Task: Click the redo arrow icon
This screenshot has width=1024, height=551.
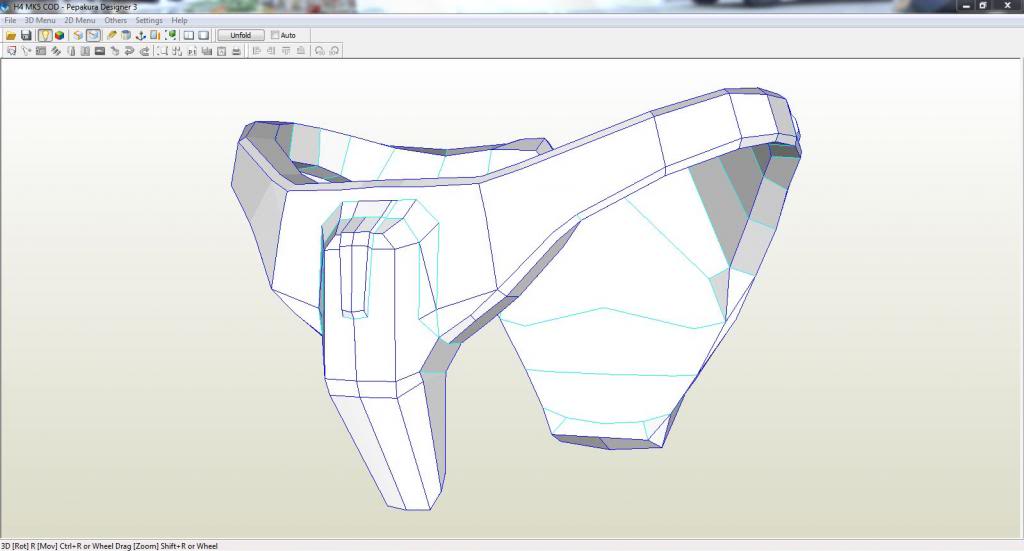Action: click(x=144, y=51)
